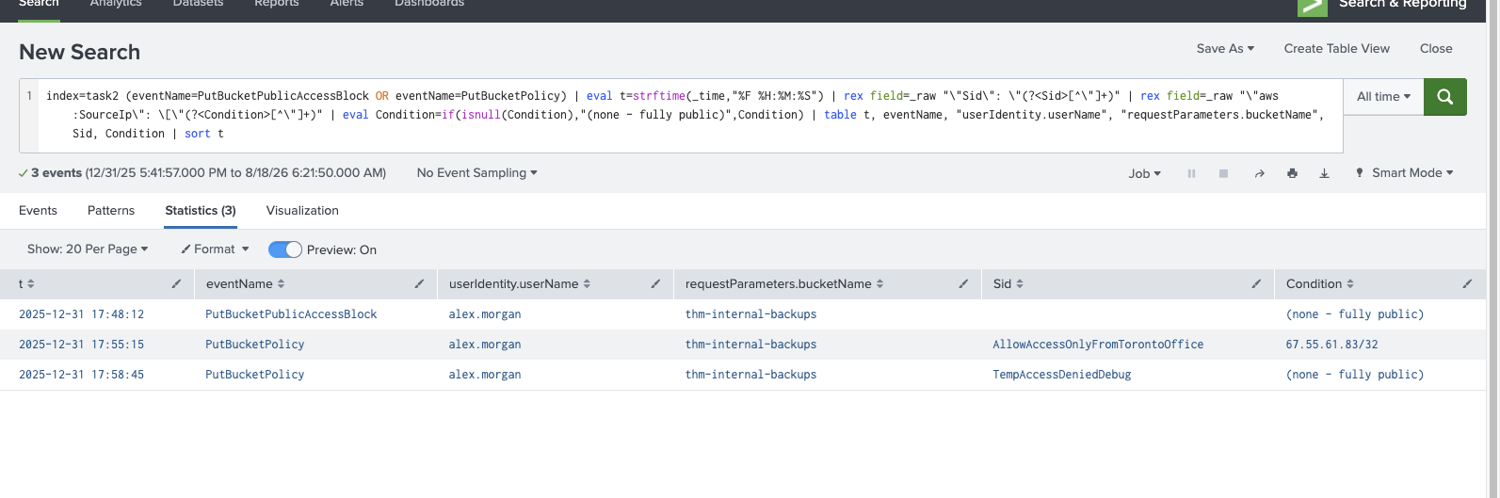The image size is (1500, 498).
Task: Select the Statistics (3) tab
Action: click(x=200, y=211)
